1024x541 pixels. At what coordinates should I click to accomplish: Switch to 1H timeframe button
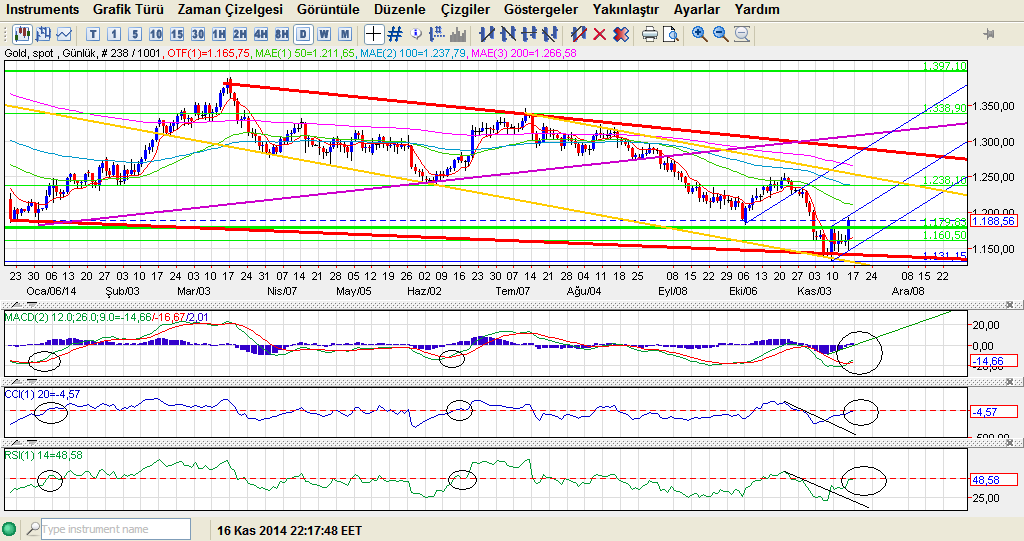click(219, 34)
